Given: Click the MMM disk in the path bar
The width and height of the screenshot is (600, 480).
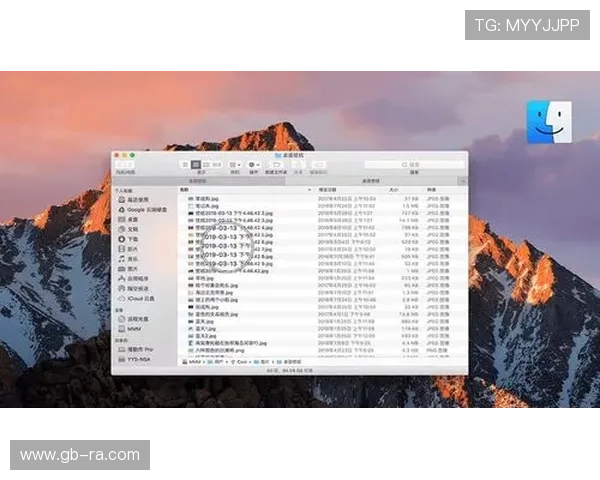Looking at the screenshot, I should (194, 362).
